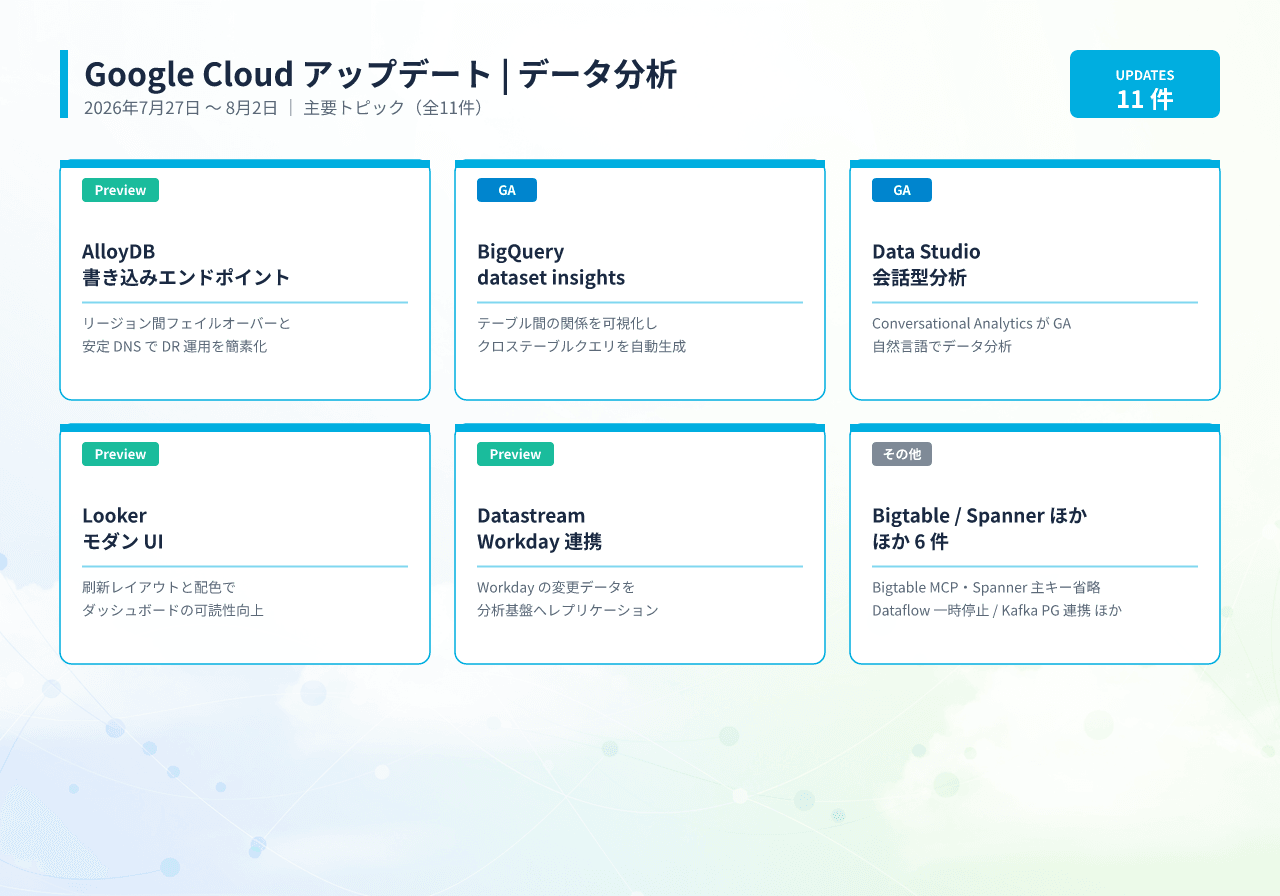This screenshot has width=1280, height=896.
Task: Click テーブル間の関係を可視化し text
Action: point(567,323)
